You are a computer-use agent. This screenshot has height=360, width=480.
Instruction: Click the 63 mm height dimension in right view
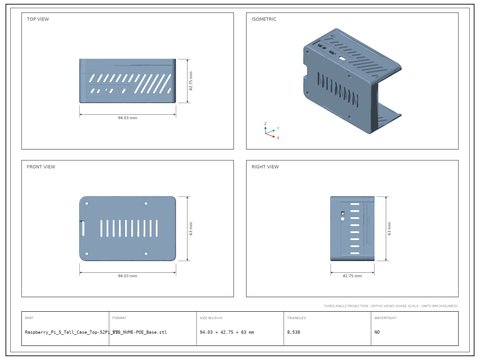389,229
